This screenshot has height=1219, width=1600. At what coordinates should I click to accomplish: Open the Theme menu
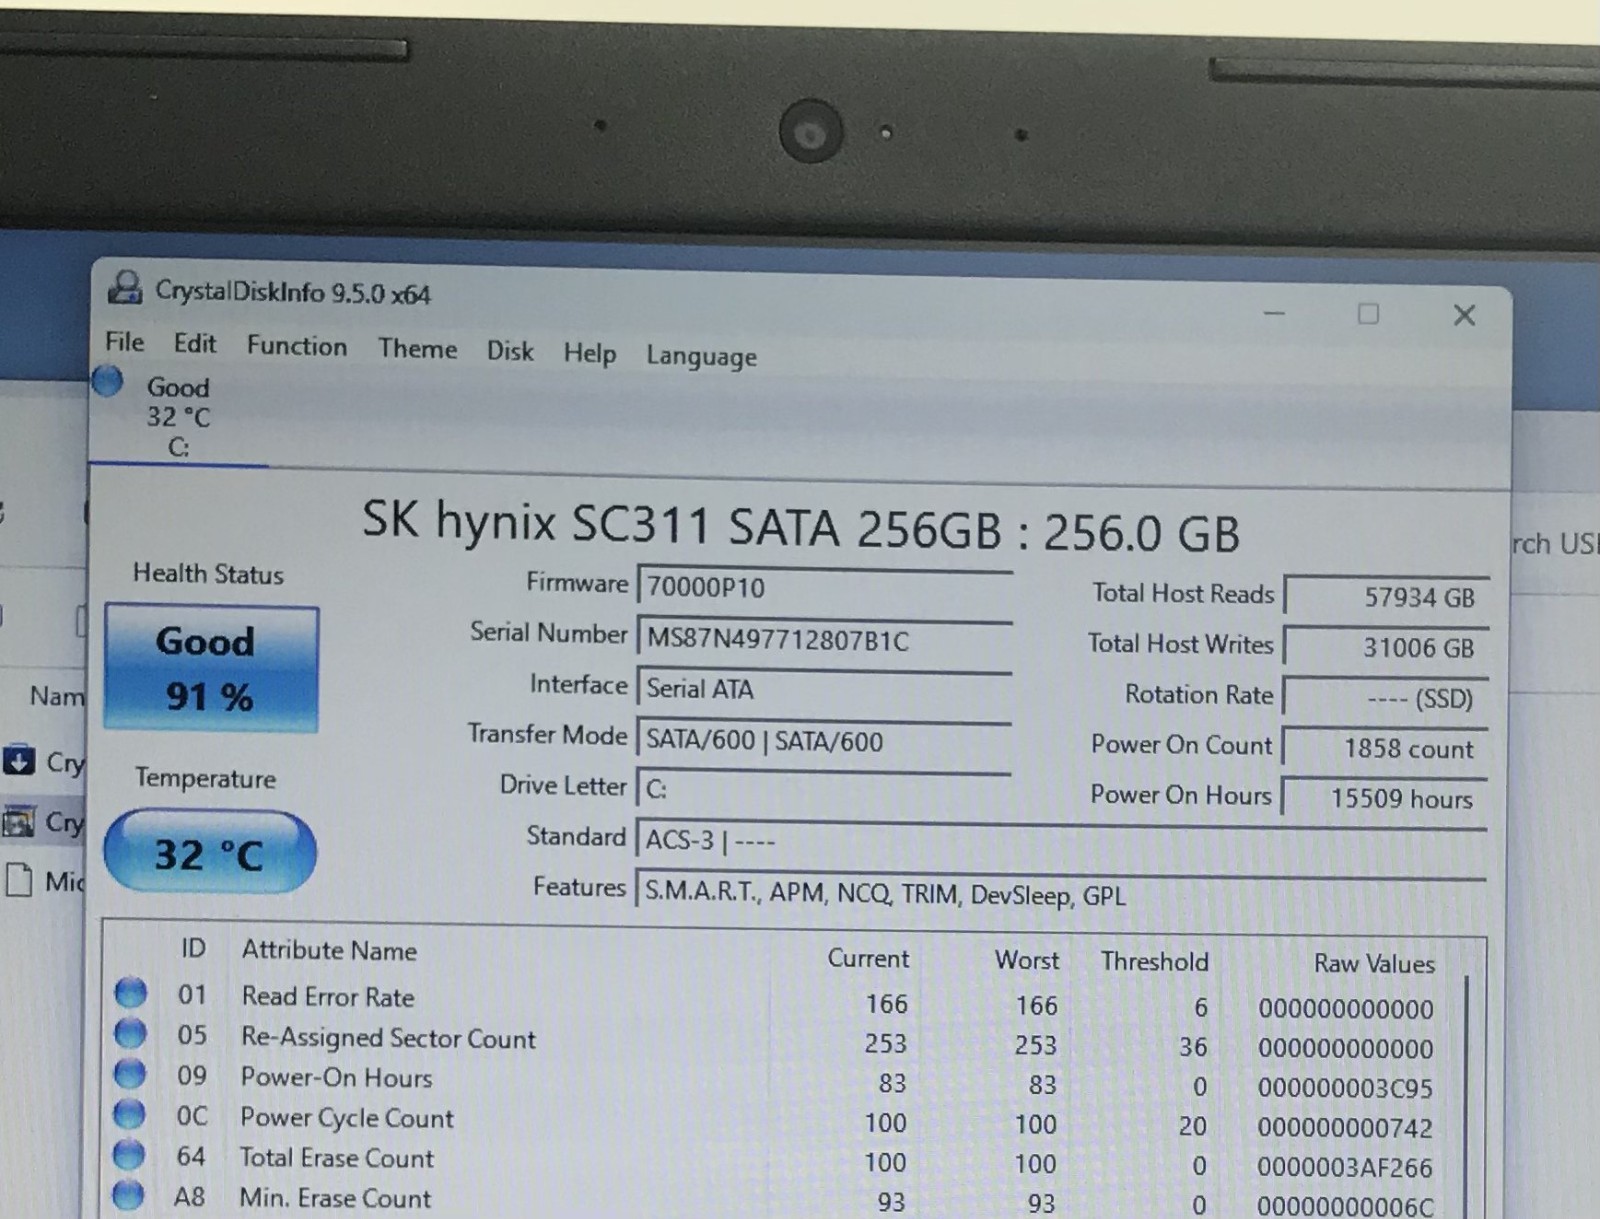tap(417, 349)
